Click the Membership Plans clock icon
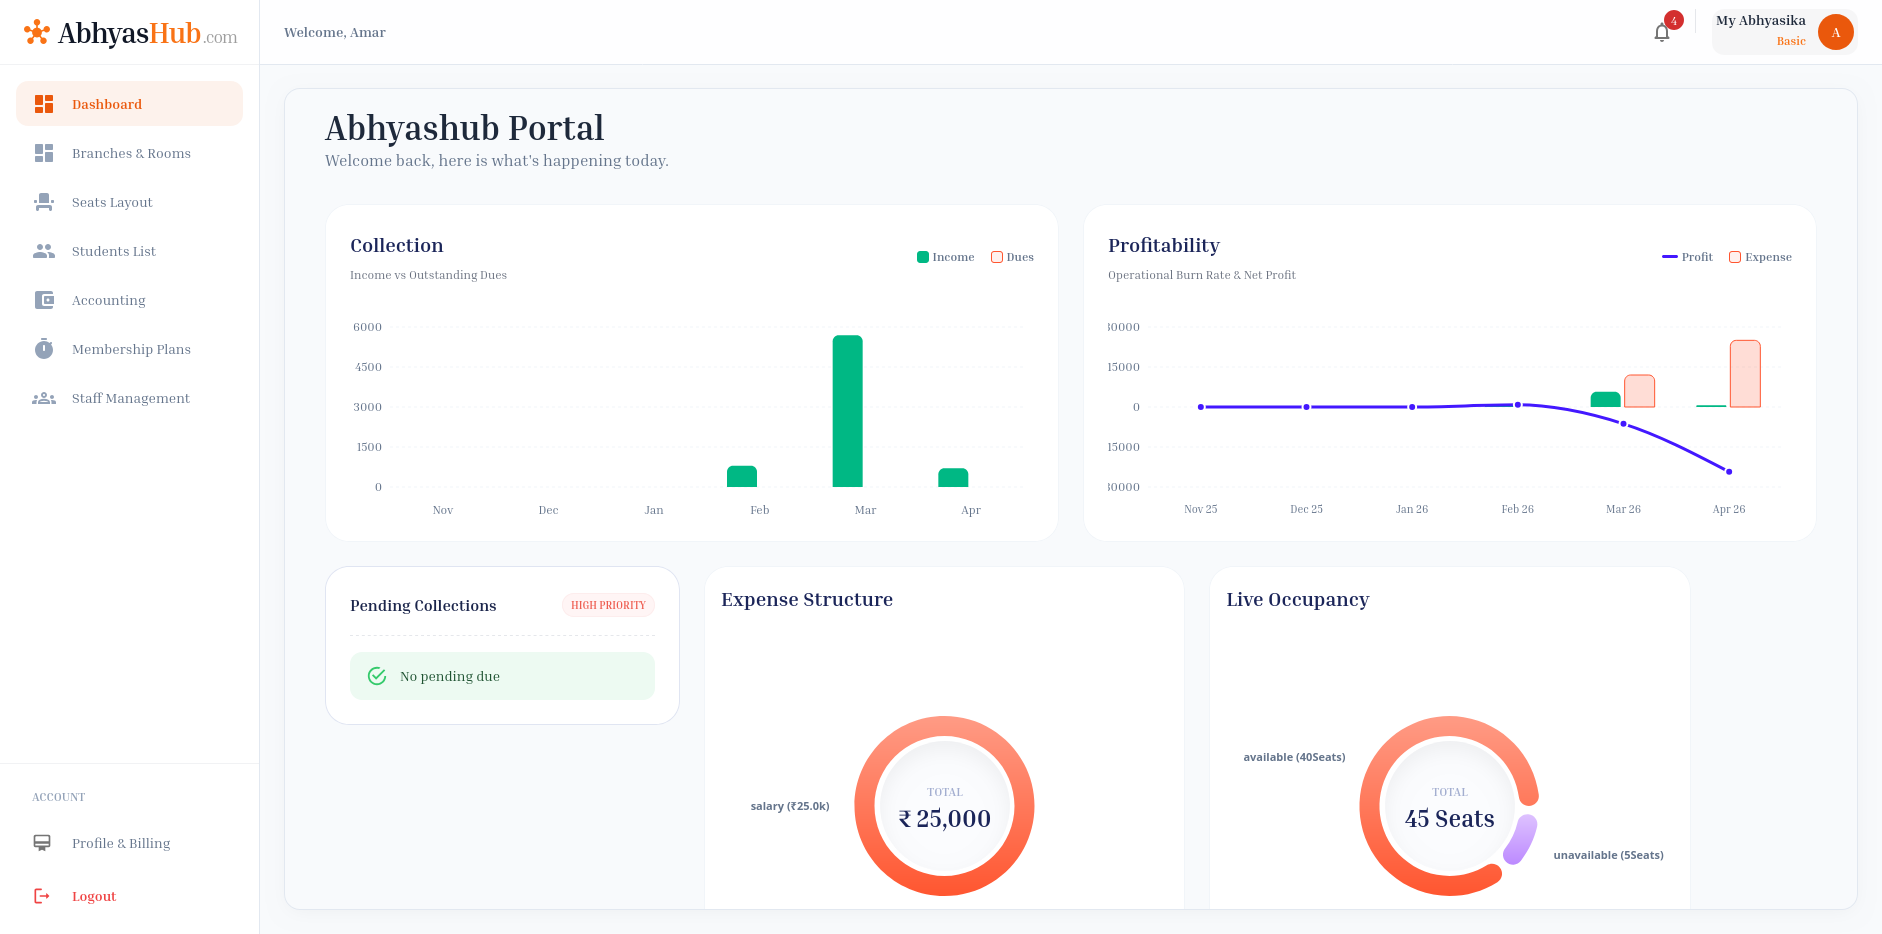Screen dimensions: 1882x934 coord(44,348)
